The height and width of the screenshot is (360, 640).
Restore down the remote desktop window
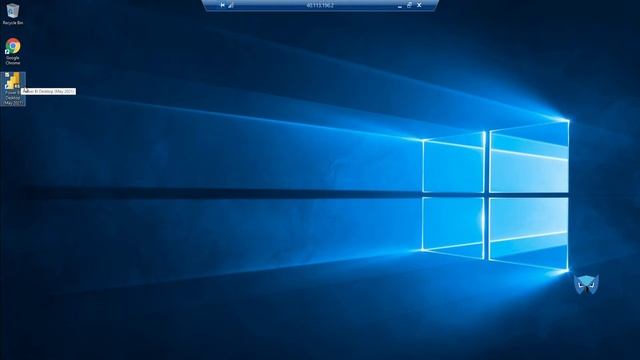(x=409, y=5)
